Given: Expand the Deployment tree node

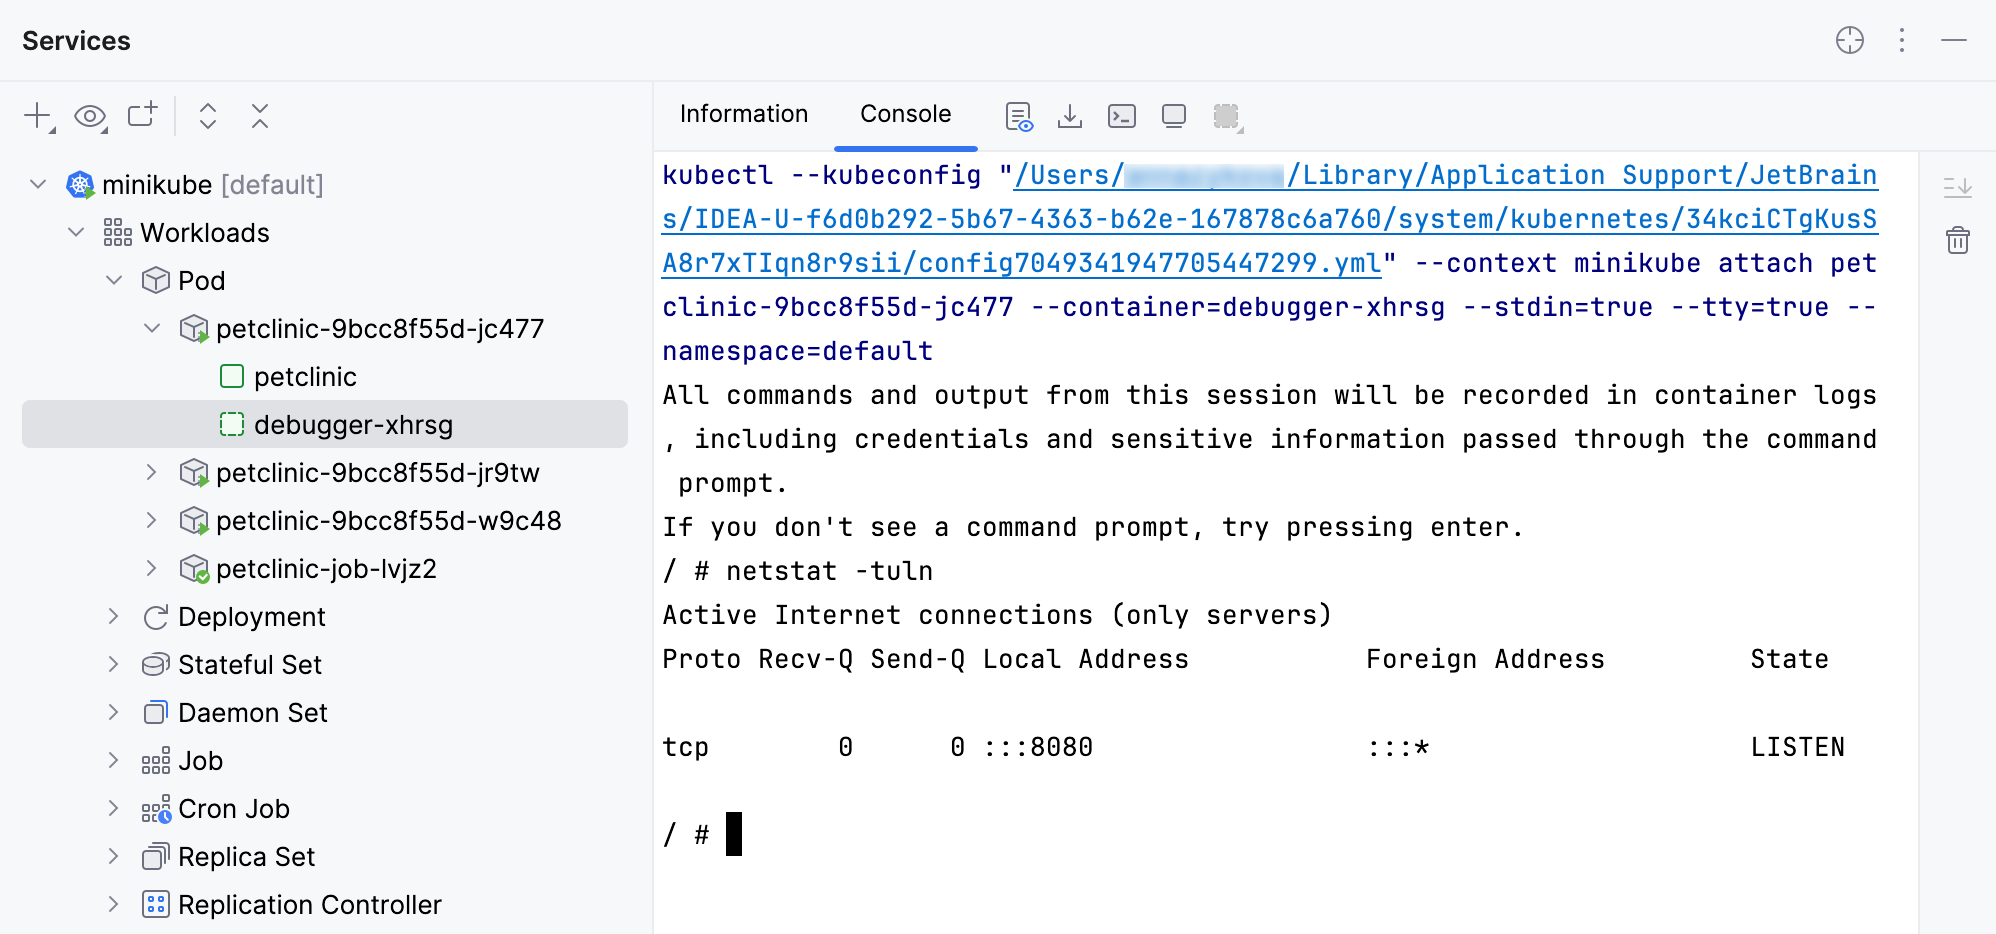Looking at the screenshot, I should pos(112,616).
